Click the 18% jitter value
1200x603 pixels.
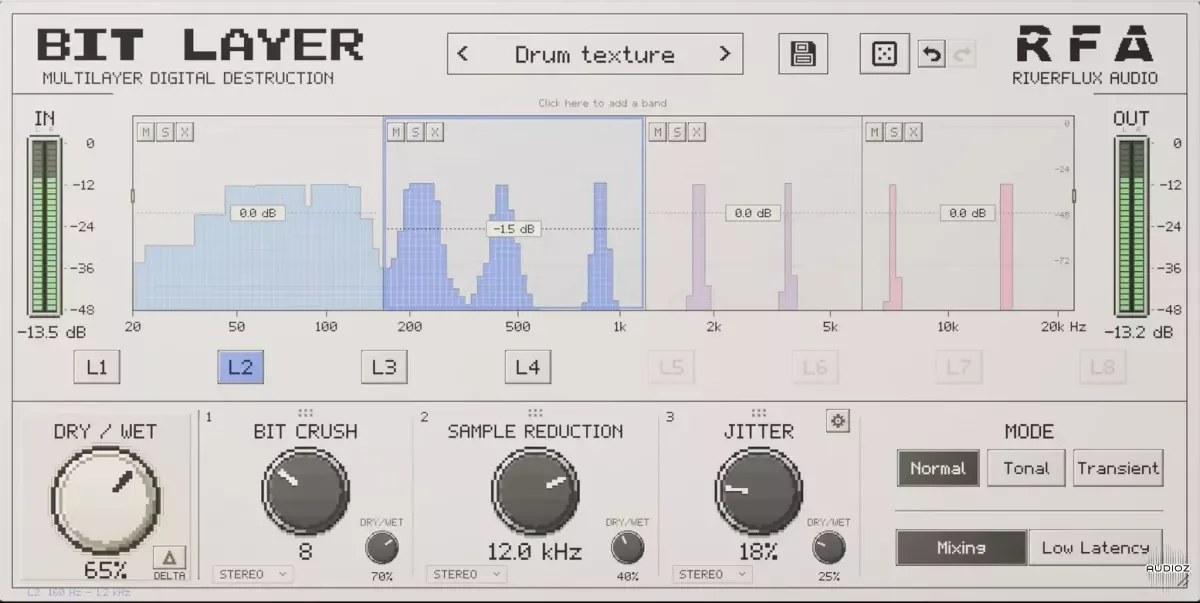758,551
